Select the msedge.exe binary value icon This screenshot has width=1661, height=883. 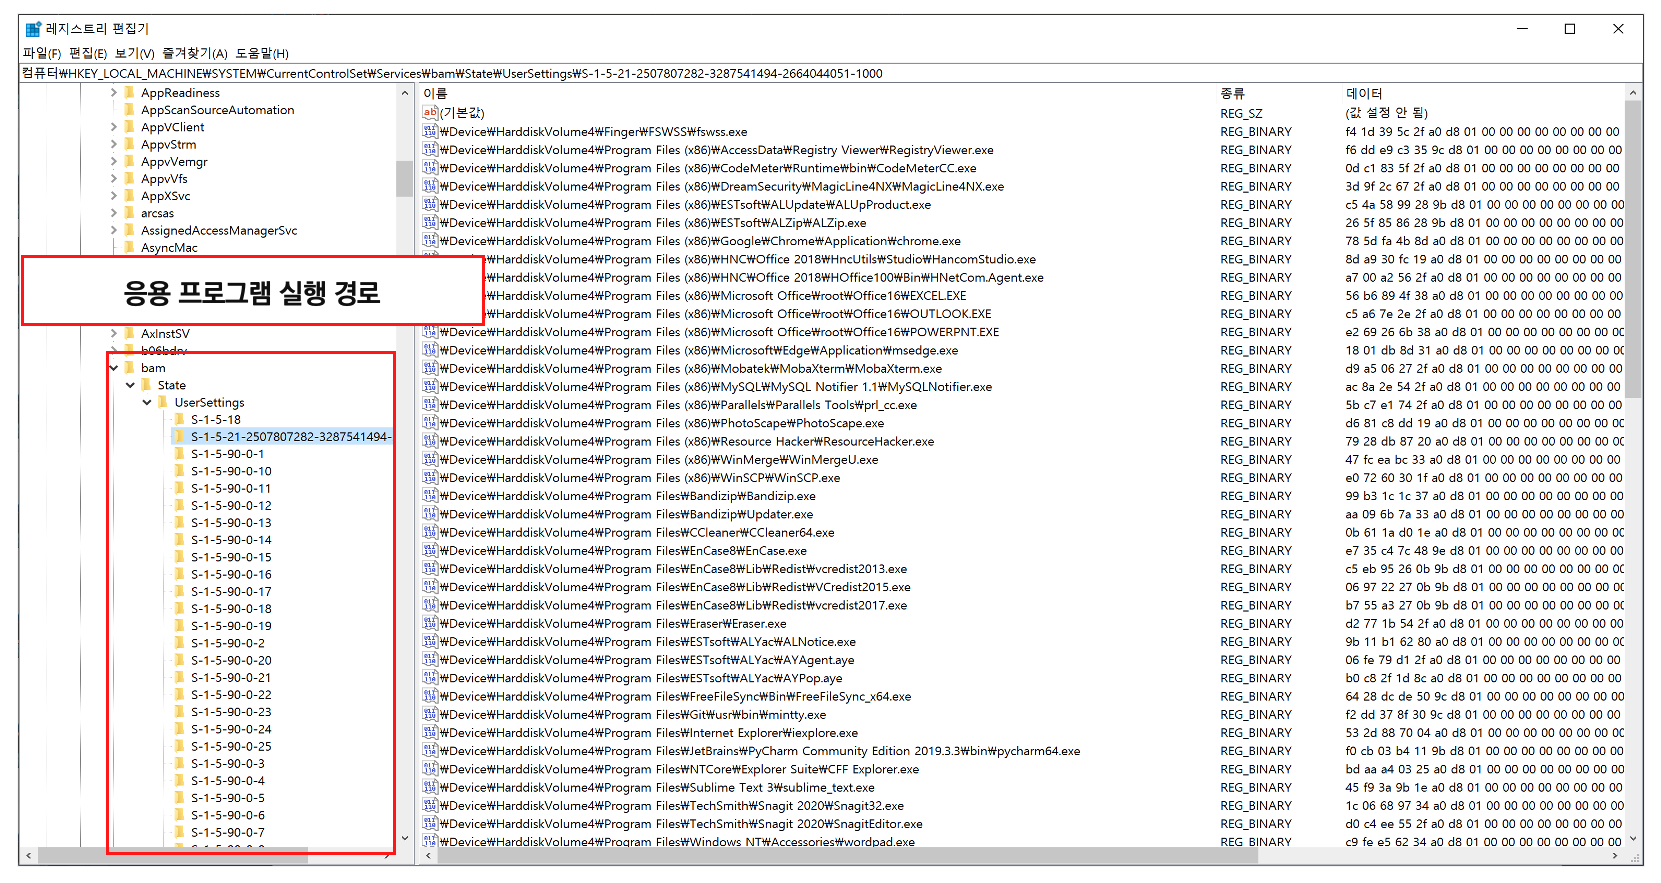430,350
